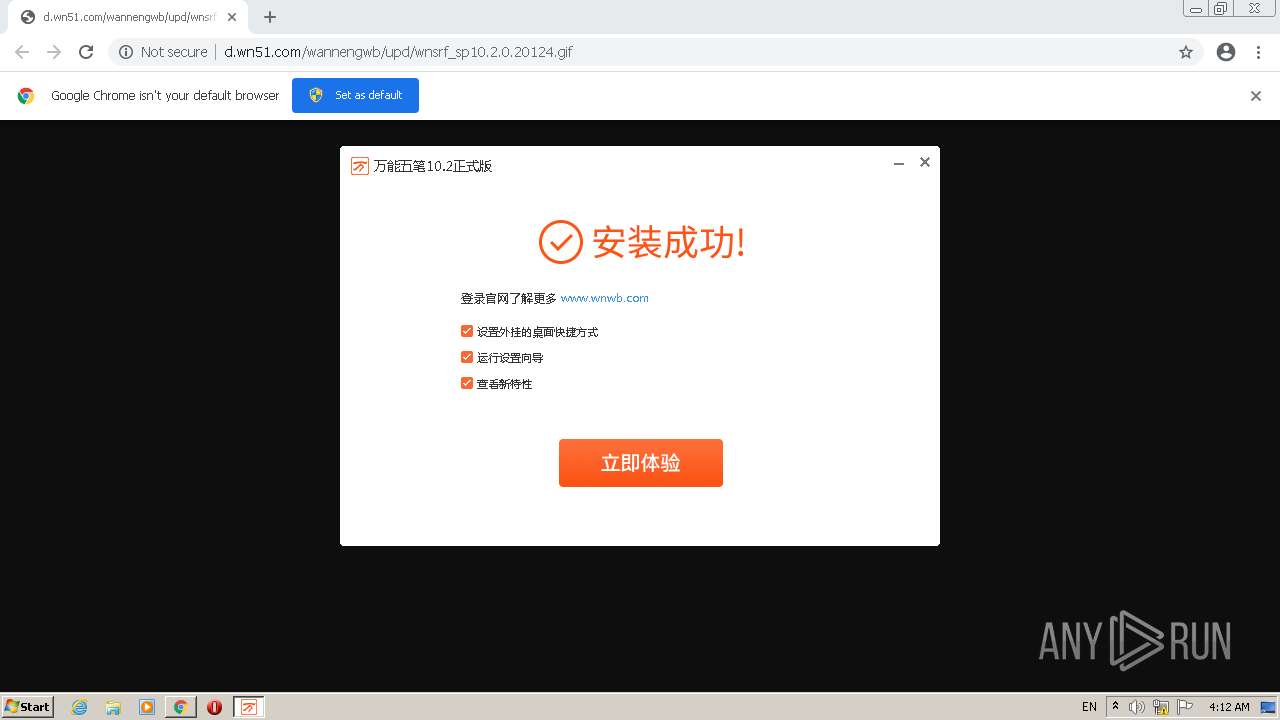Image resolution: width=1280 pixels, height=720 pixels.
Task: Click the Chrome logo in notification bar
Action: coord(26,96)
